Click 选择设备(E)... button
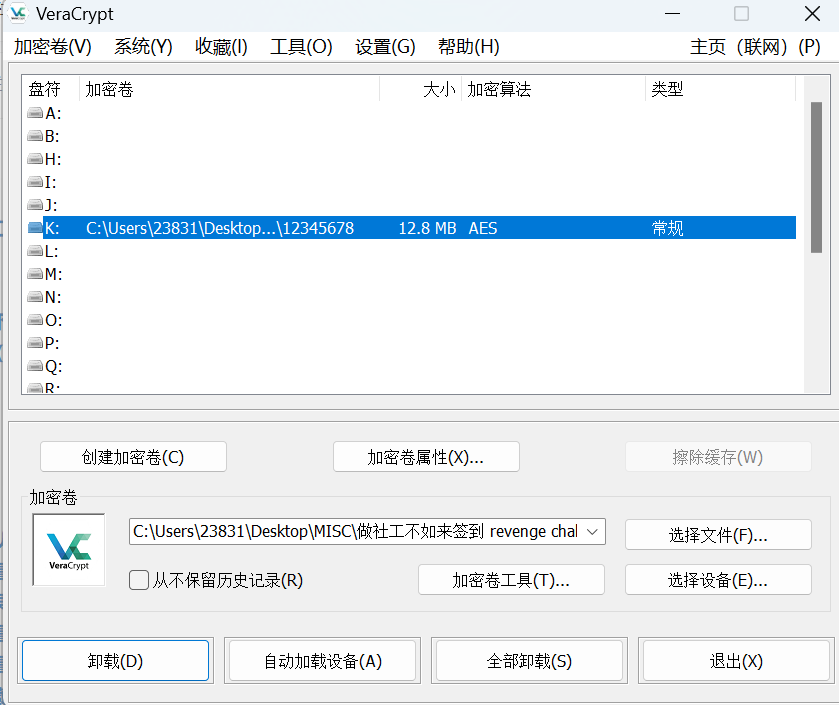 pyautogui.click(x=718, y=580)
